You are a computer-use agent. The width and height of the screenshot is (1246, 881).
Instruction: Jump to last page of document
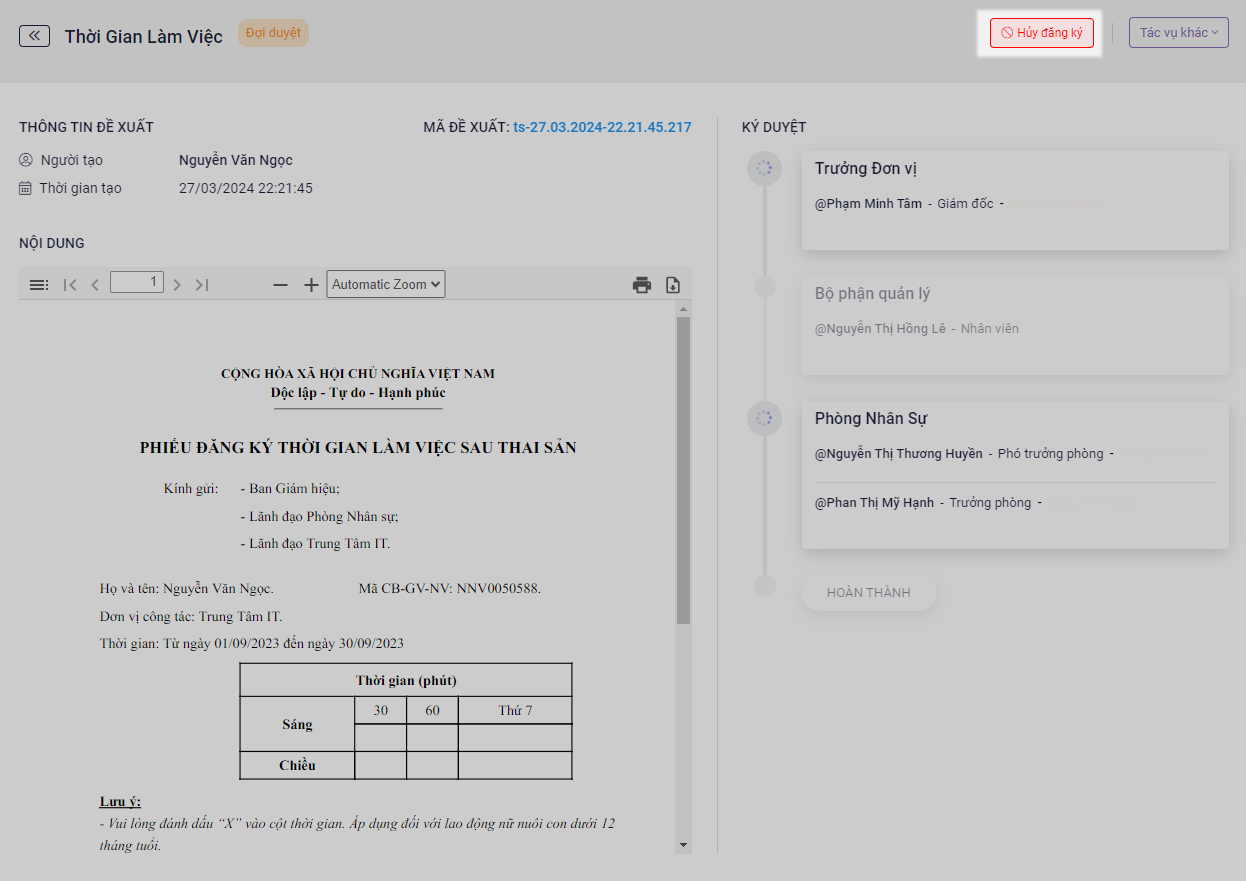click(202, 285)
